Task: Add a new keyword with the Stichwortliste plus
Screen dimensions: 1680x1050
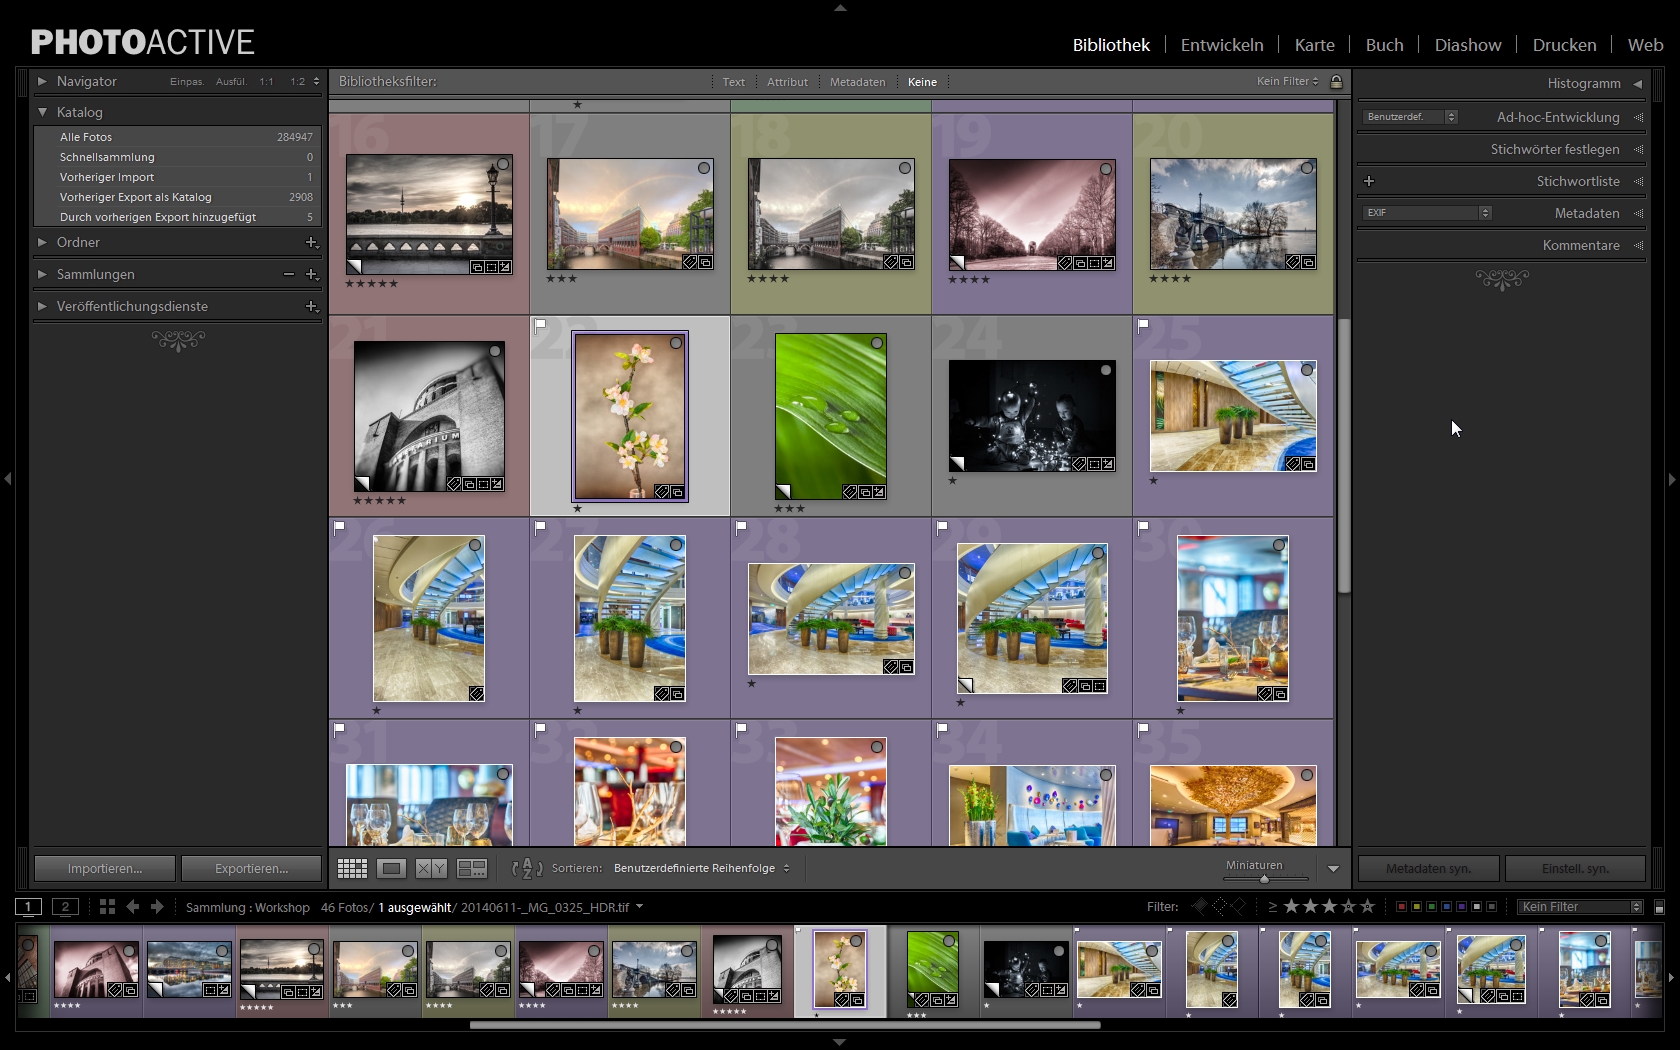Action: tap(1369, 181)
